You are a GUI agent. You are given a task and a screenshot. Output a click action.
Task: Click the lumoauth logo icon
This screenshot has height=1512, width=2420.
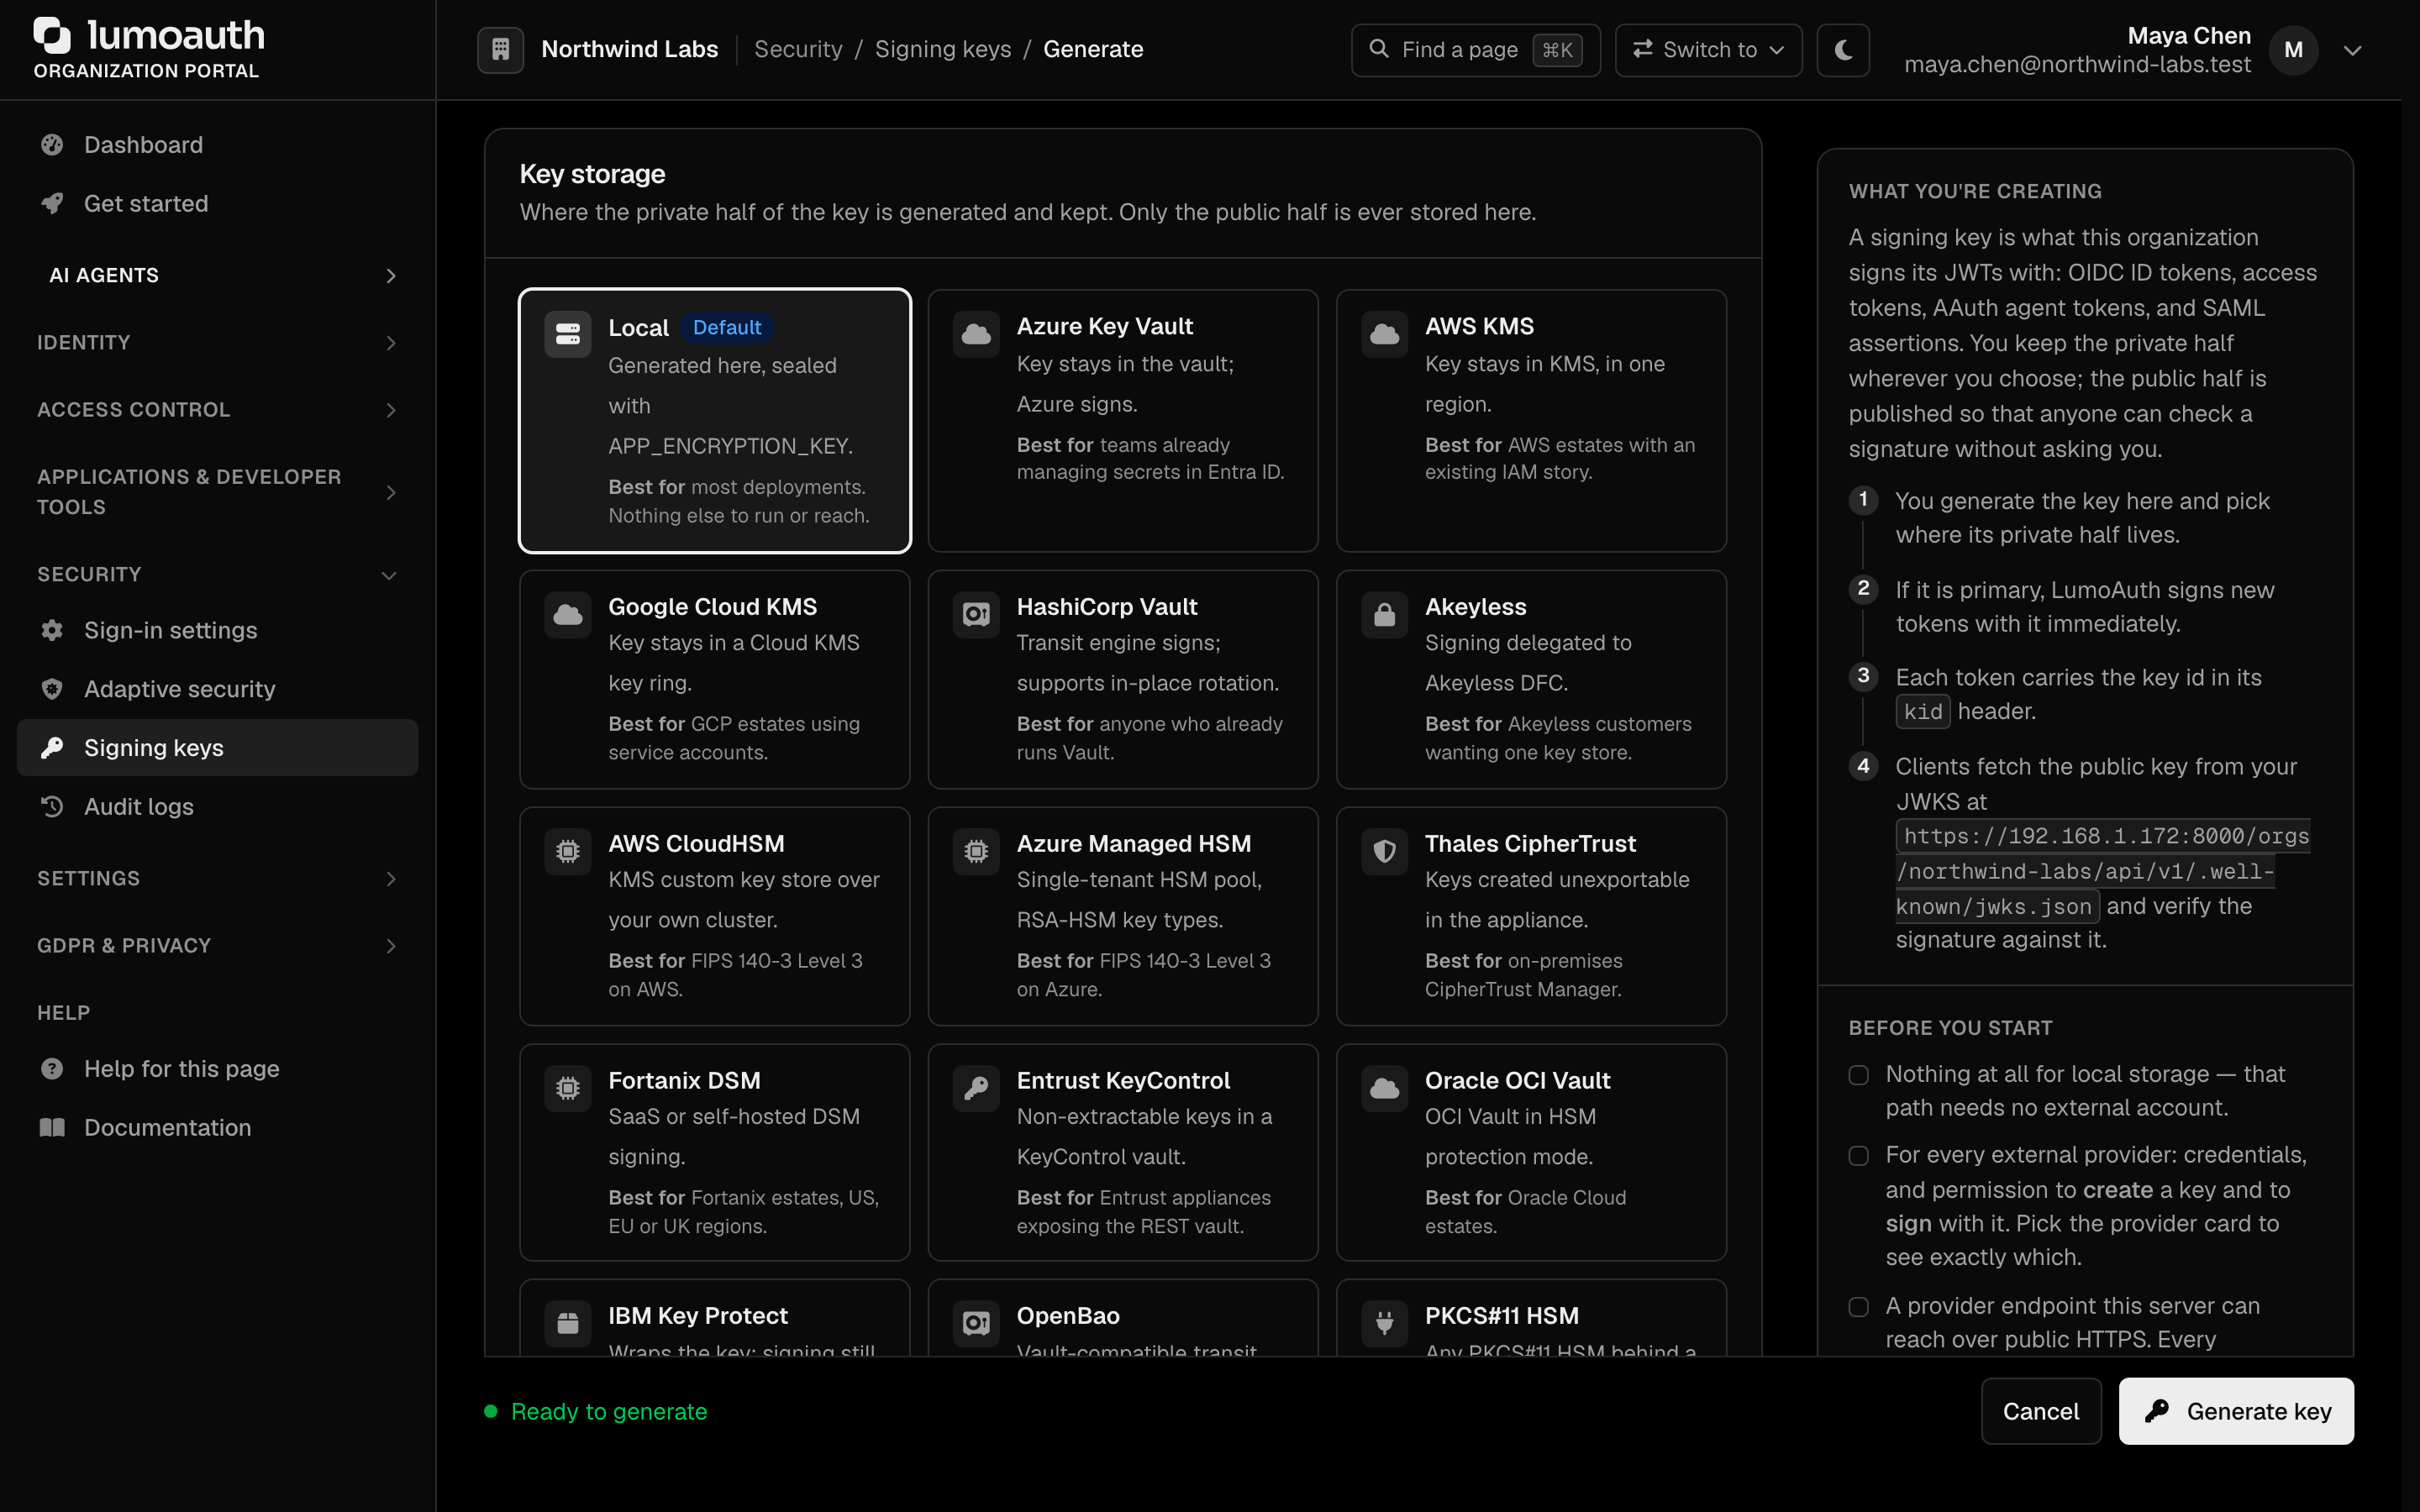coord(53,35)
